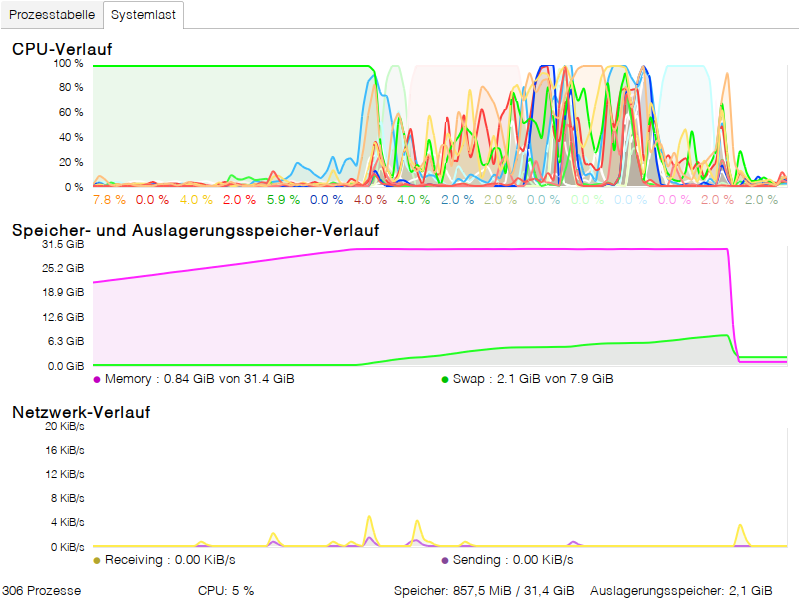Click the 60 % CPU axis label
Image resolution: width=800 pixels, height=600 pixels.
tap(70, 112)
